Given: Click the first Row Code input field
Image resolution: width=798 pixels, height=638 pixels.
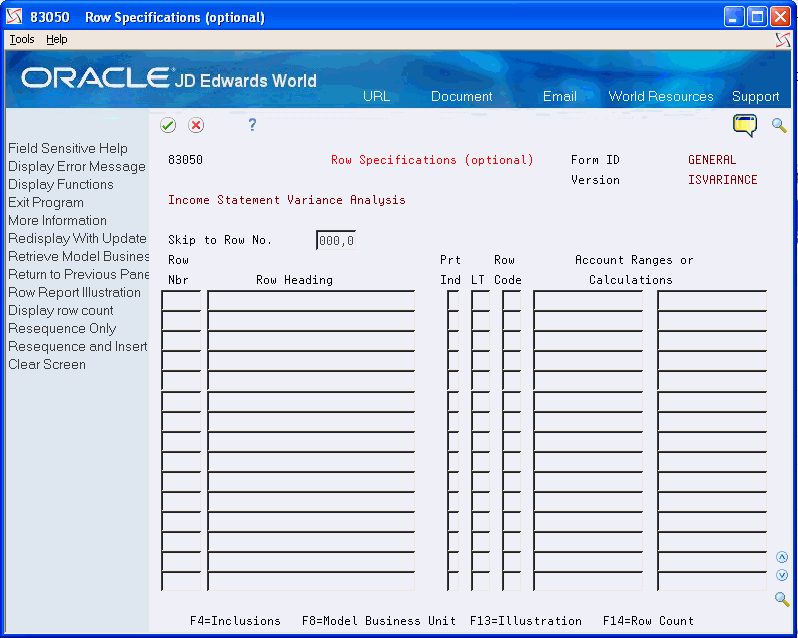Looking at the screenshot, I should point(511,300).
